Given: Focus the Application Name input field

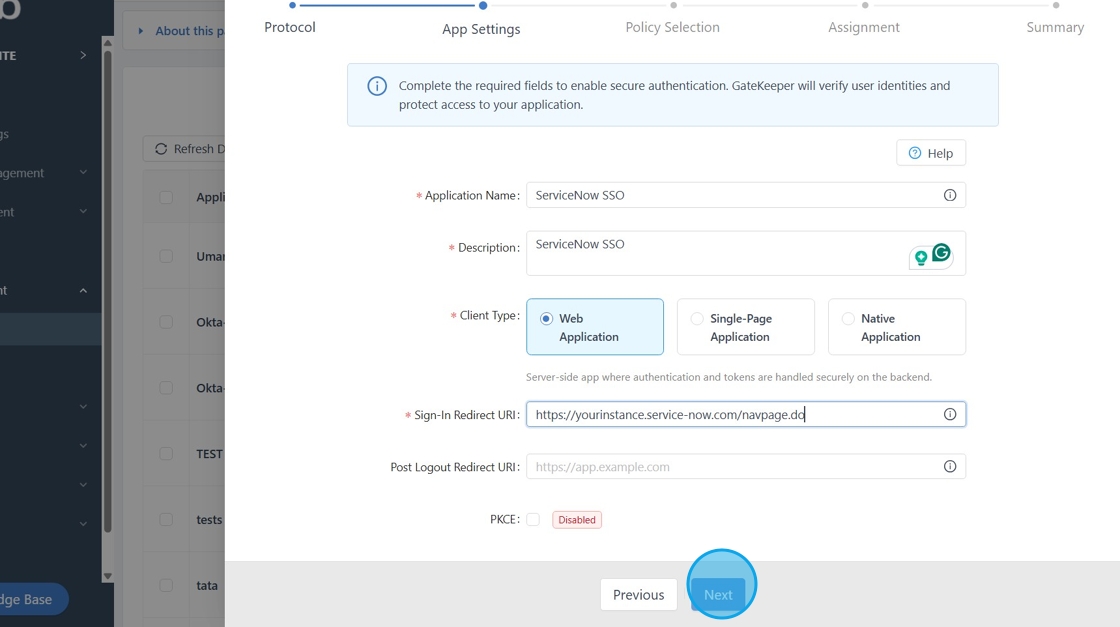Looking at the screenshot, I should coord(746,195).
